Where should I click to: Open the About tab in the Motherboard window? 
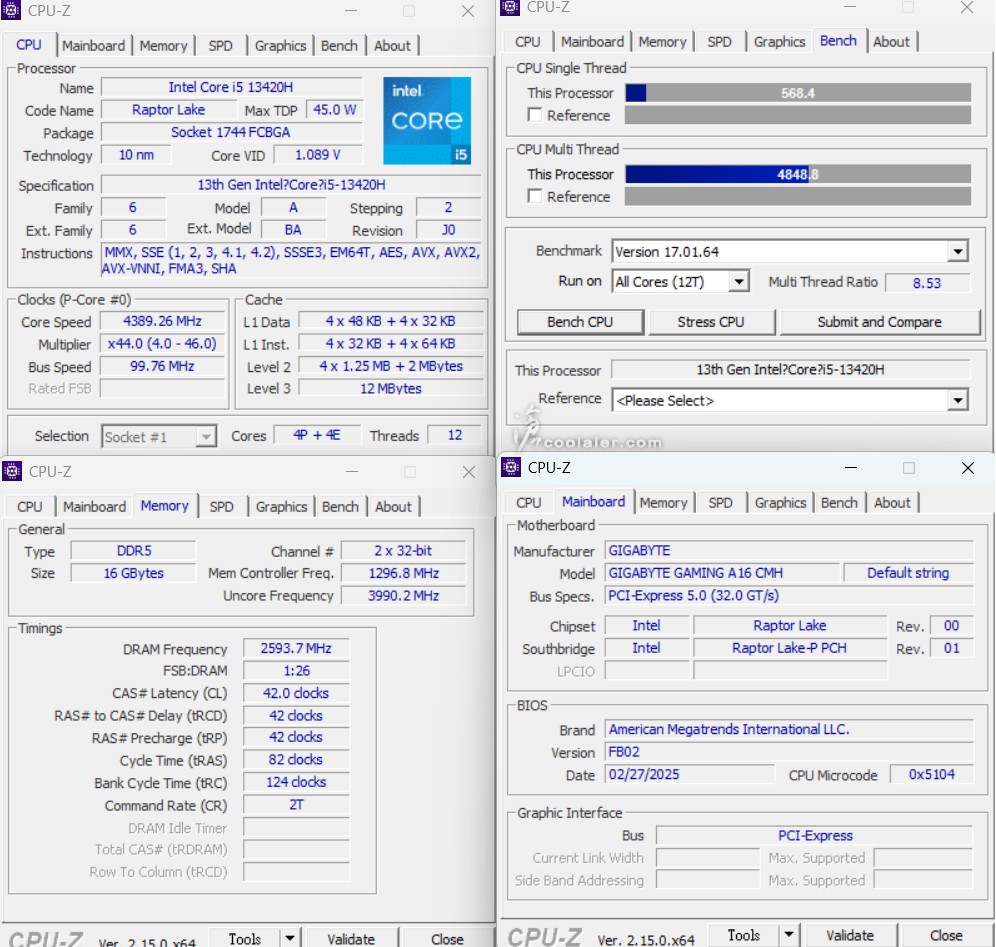[892, 503]
